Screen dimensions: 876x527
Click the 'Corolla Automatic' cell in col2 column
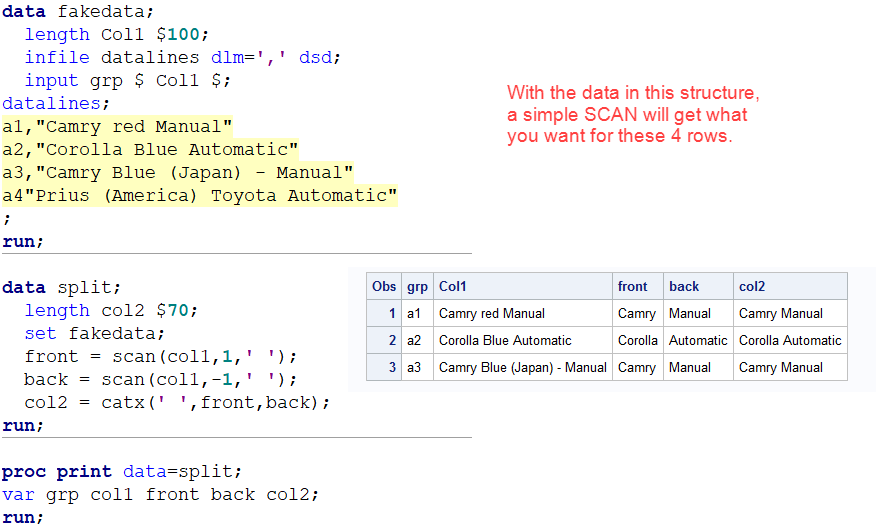coord(790,340)
